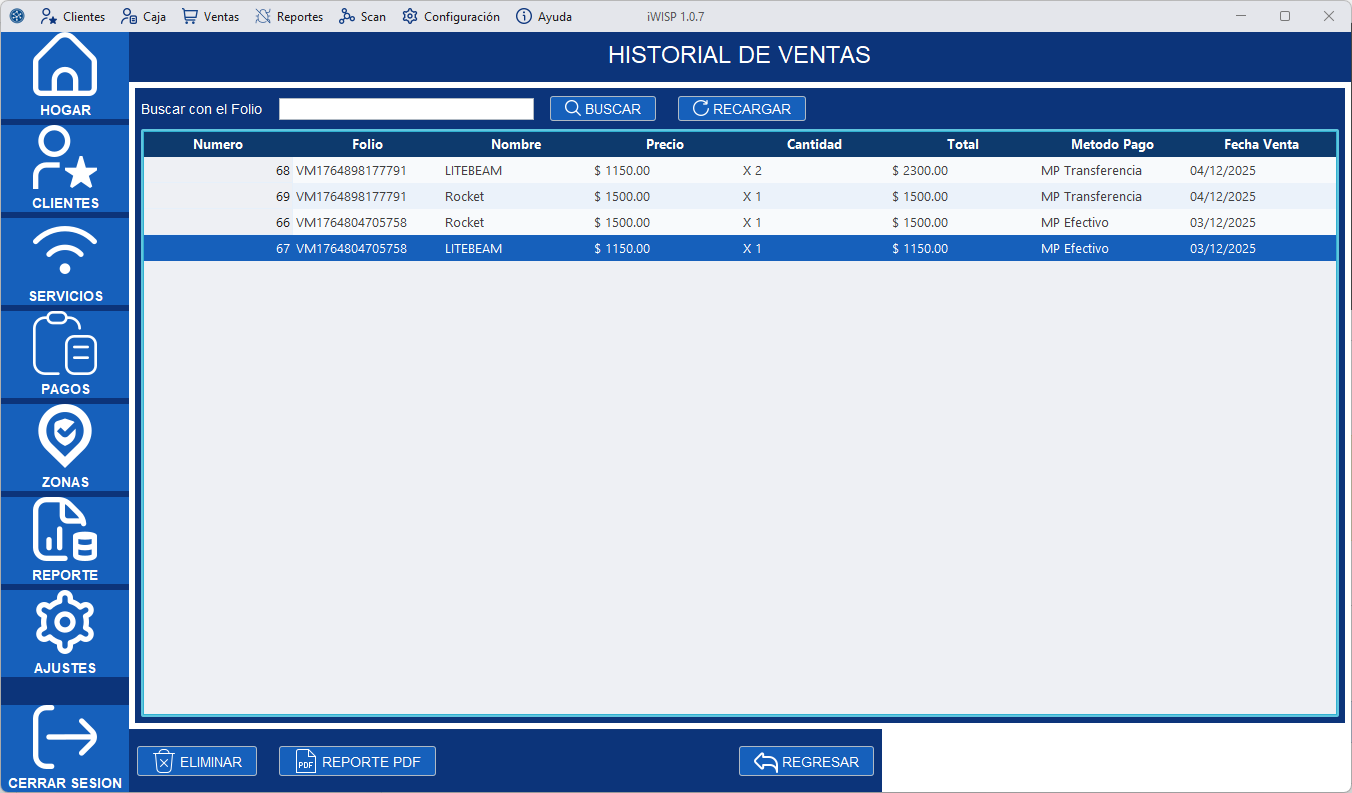Screen dimensions: 1352x793
Task: Open the Scan tool from the toolbar
Action: coord(362,16)
